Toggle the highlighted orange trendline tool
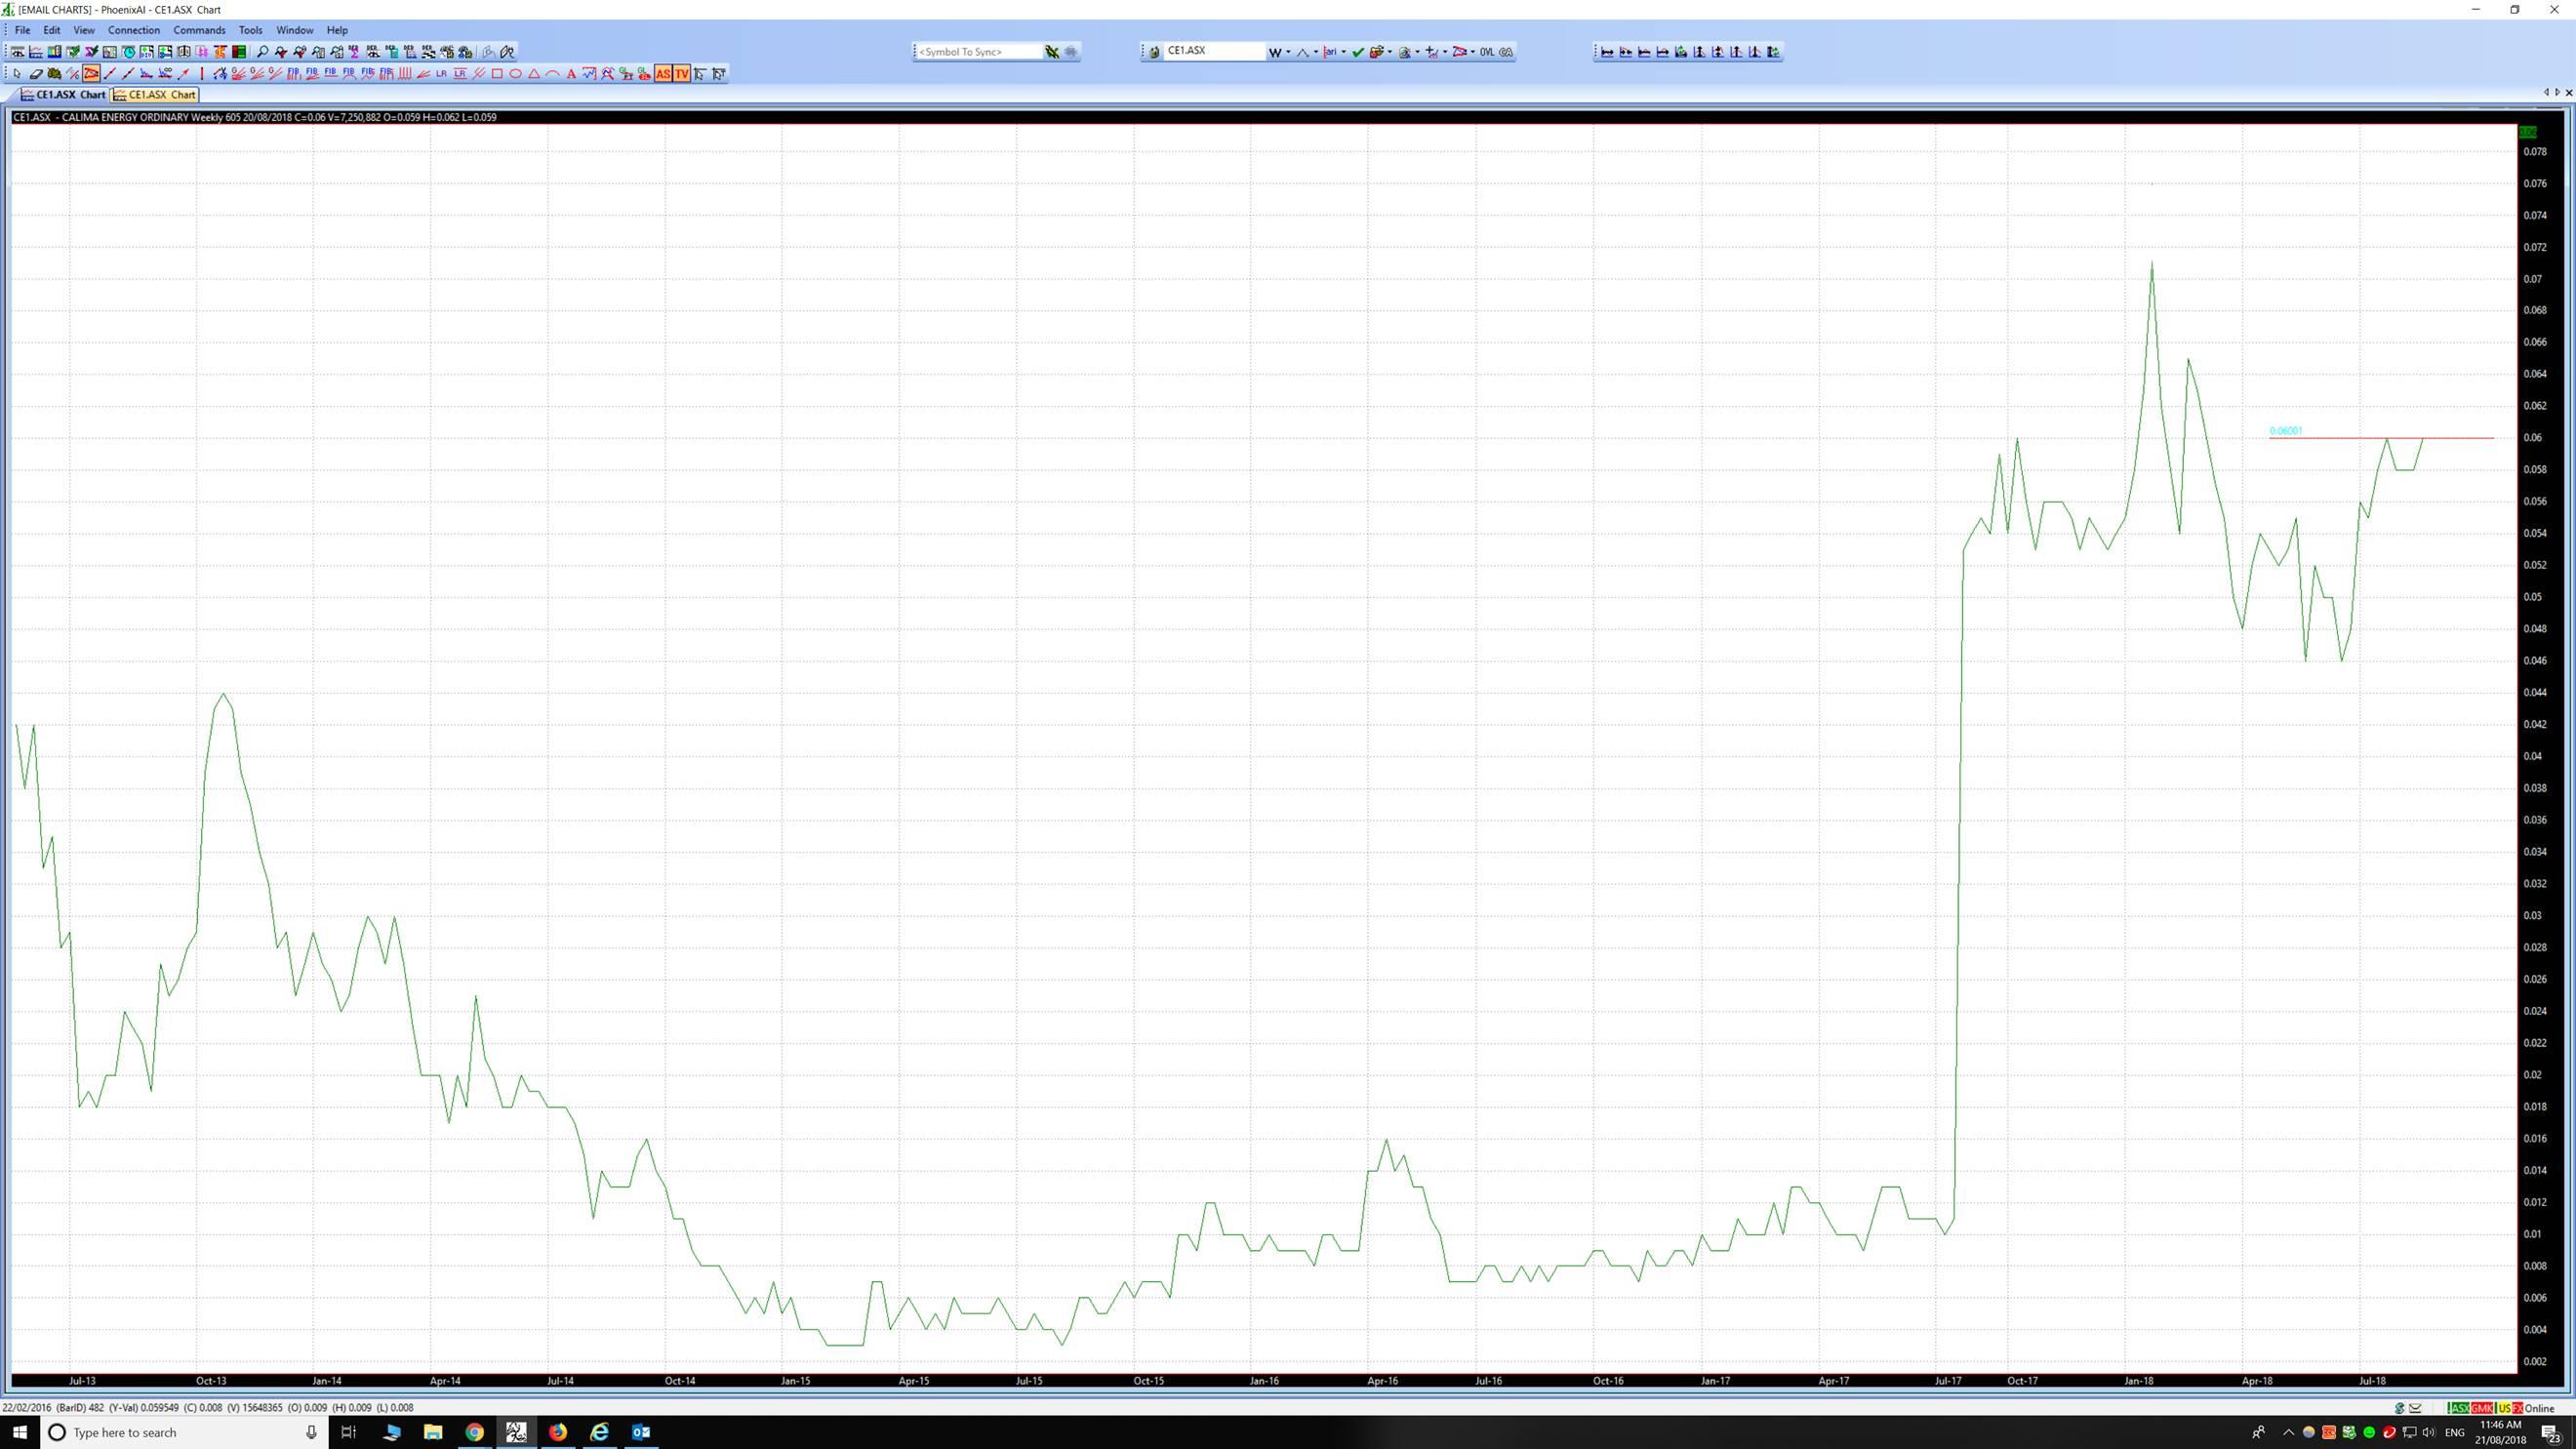Image resolution: width=2576 pixels, height=1449 pixels. tap(91, 73)
